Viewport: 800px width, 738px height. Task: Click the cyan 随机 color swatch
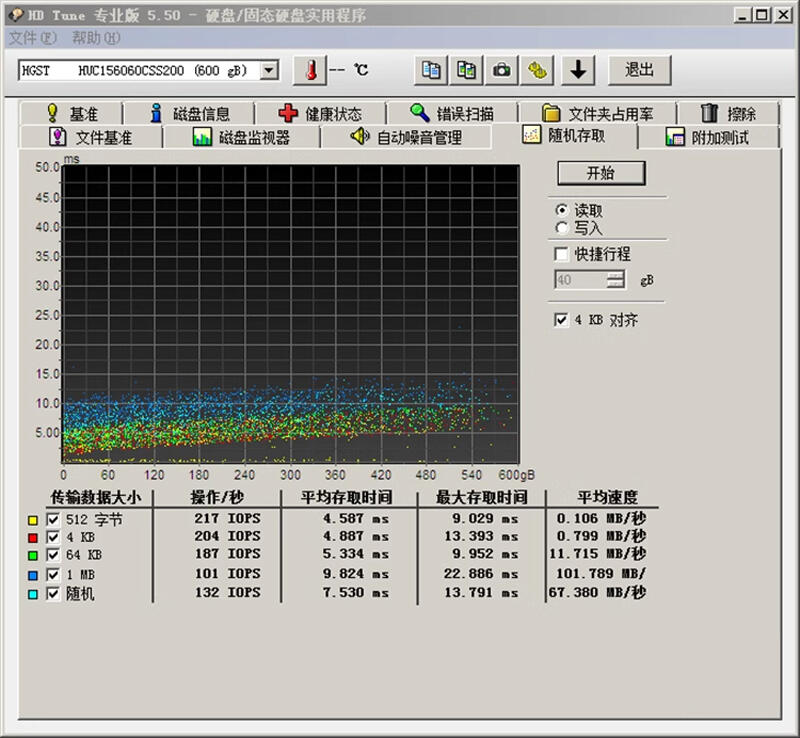[x=33, y=594]
